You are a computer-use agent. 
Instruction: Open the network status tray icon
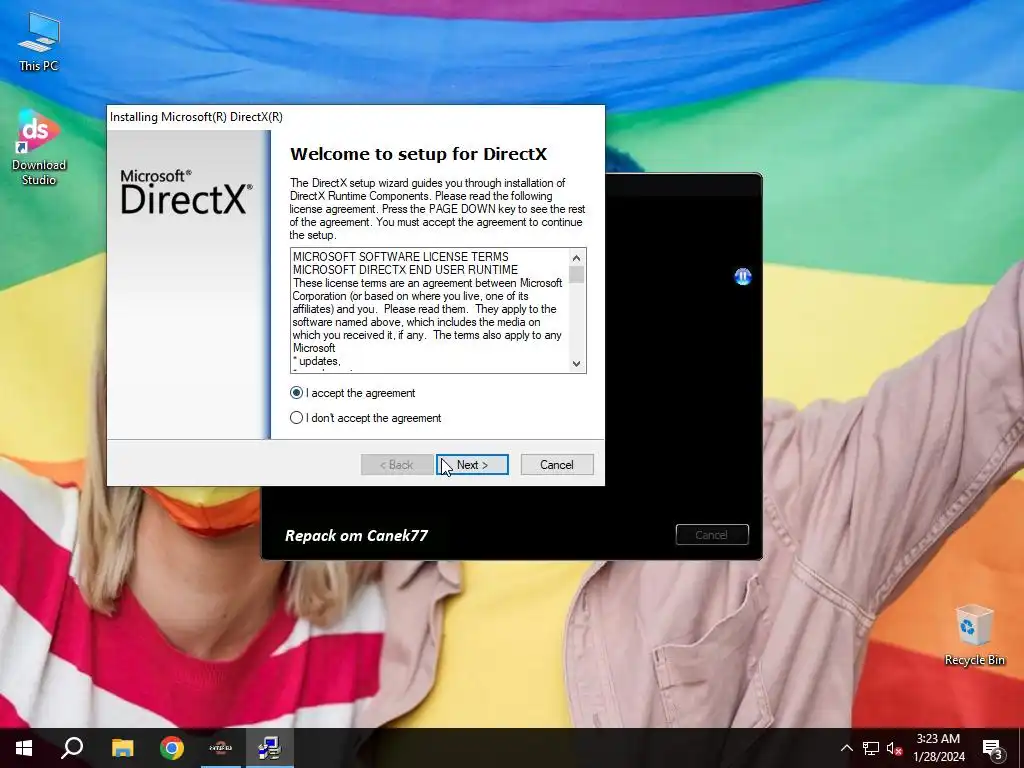point(871,748)
